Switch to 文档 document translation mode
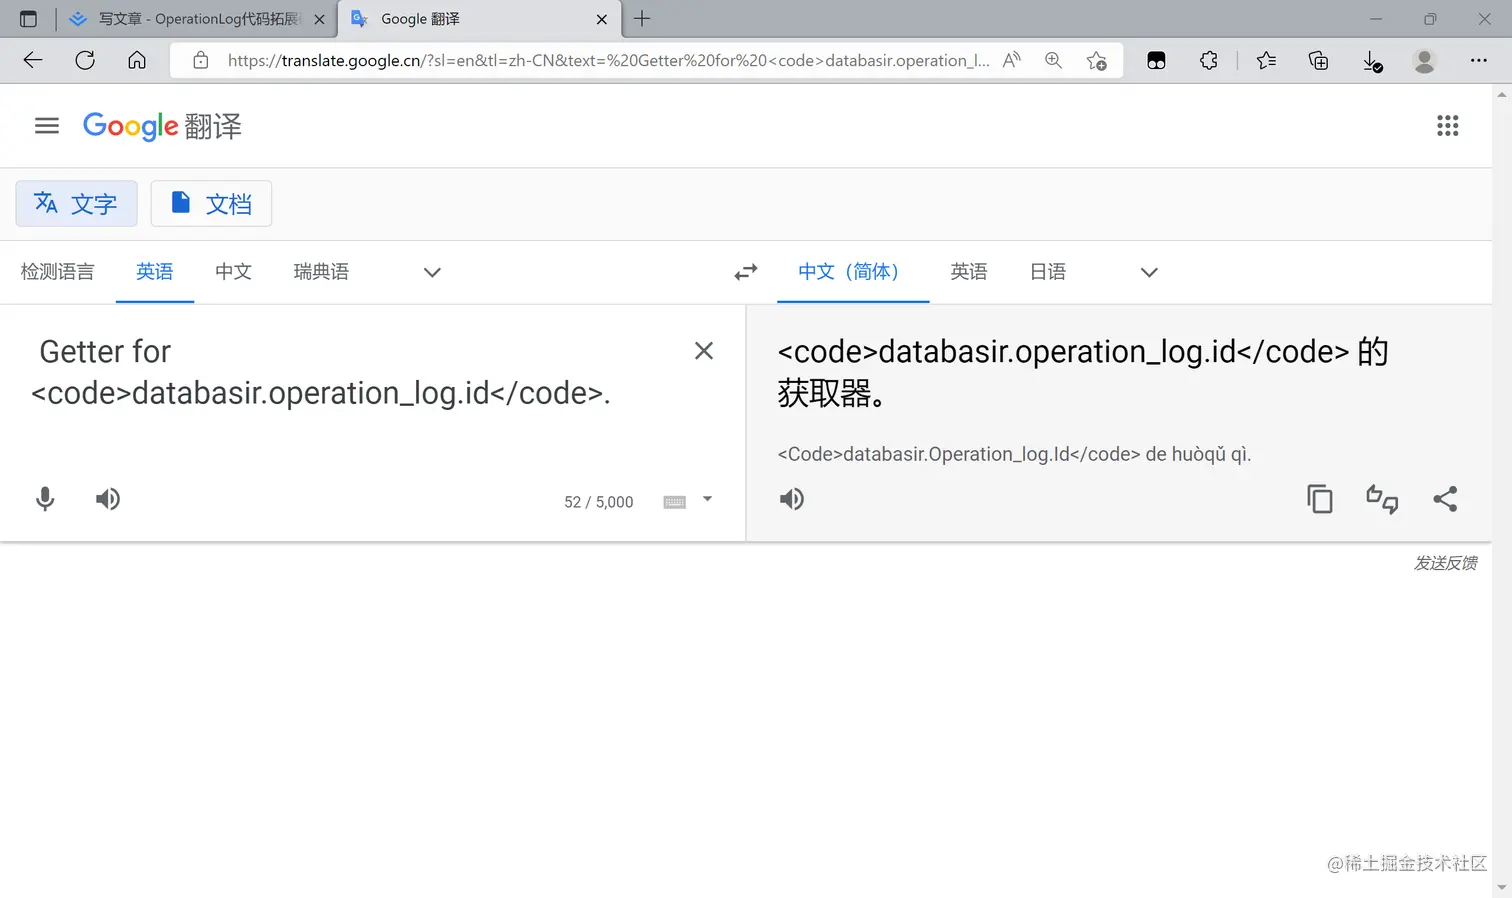Viewport: 1512px width, 898px height. point(211,204)
